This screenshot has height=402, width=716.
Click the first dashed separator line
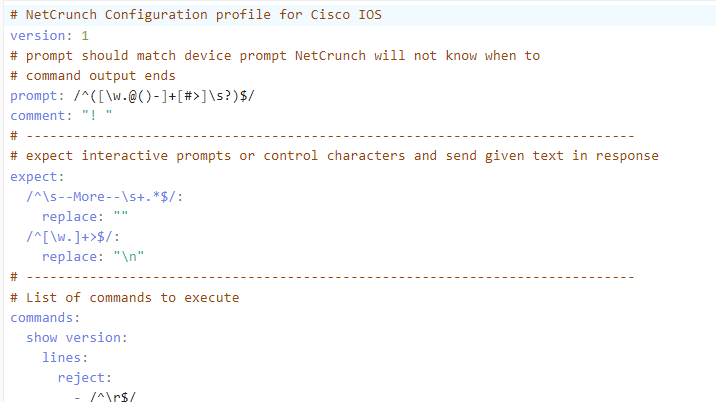322,136
